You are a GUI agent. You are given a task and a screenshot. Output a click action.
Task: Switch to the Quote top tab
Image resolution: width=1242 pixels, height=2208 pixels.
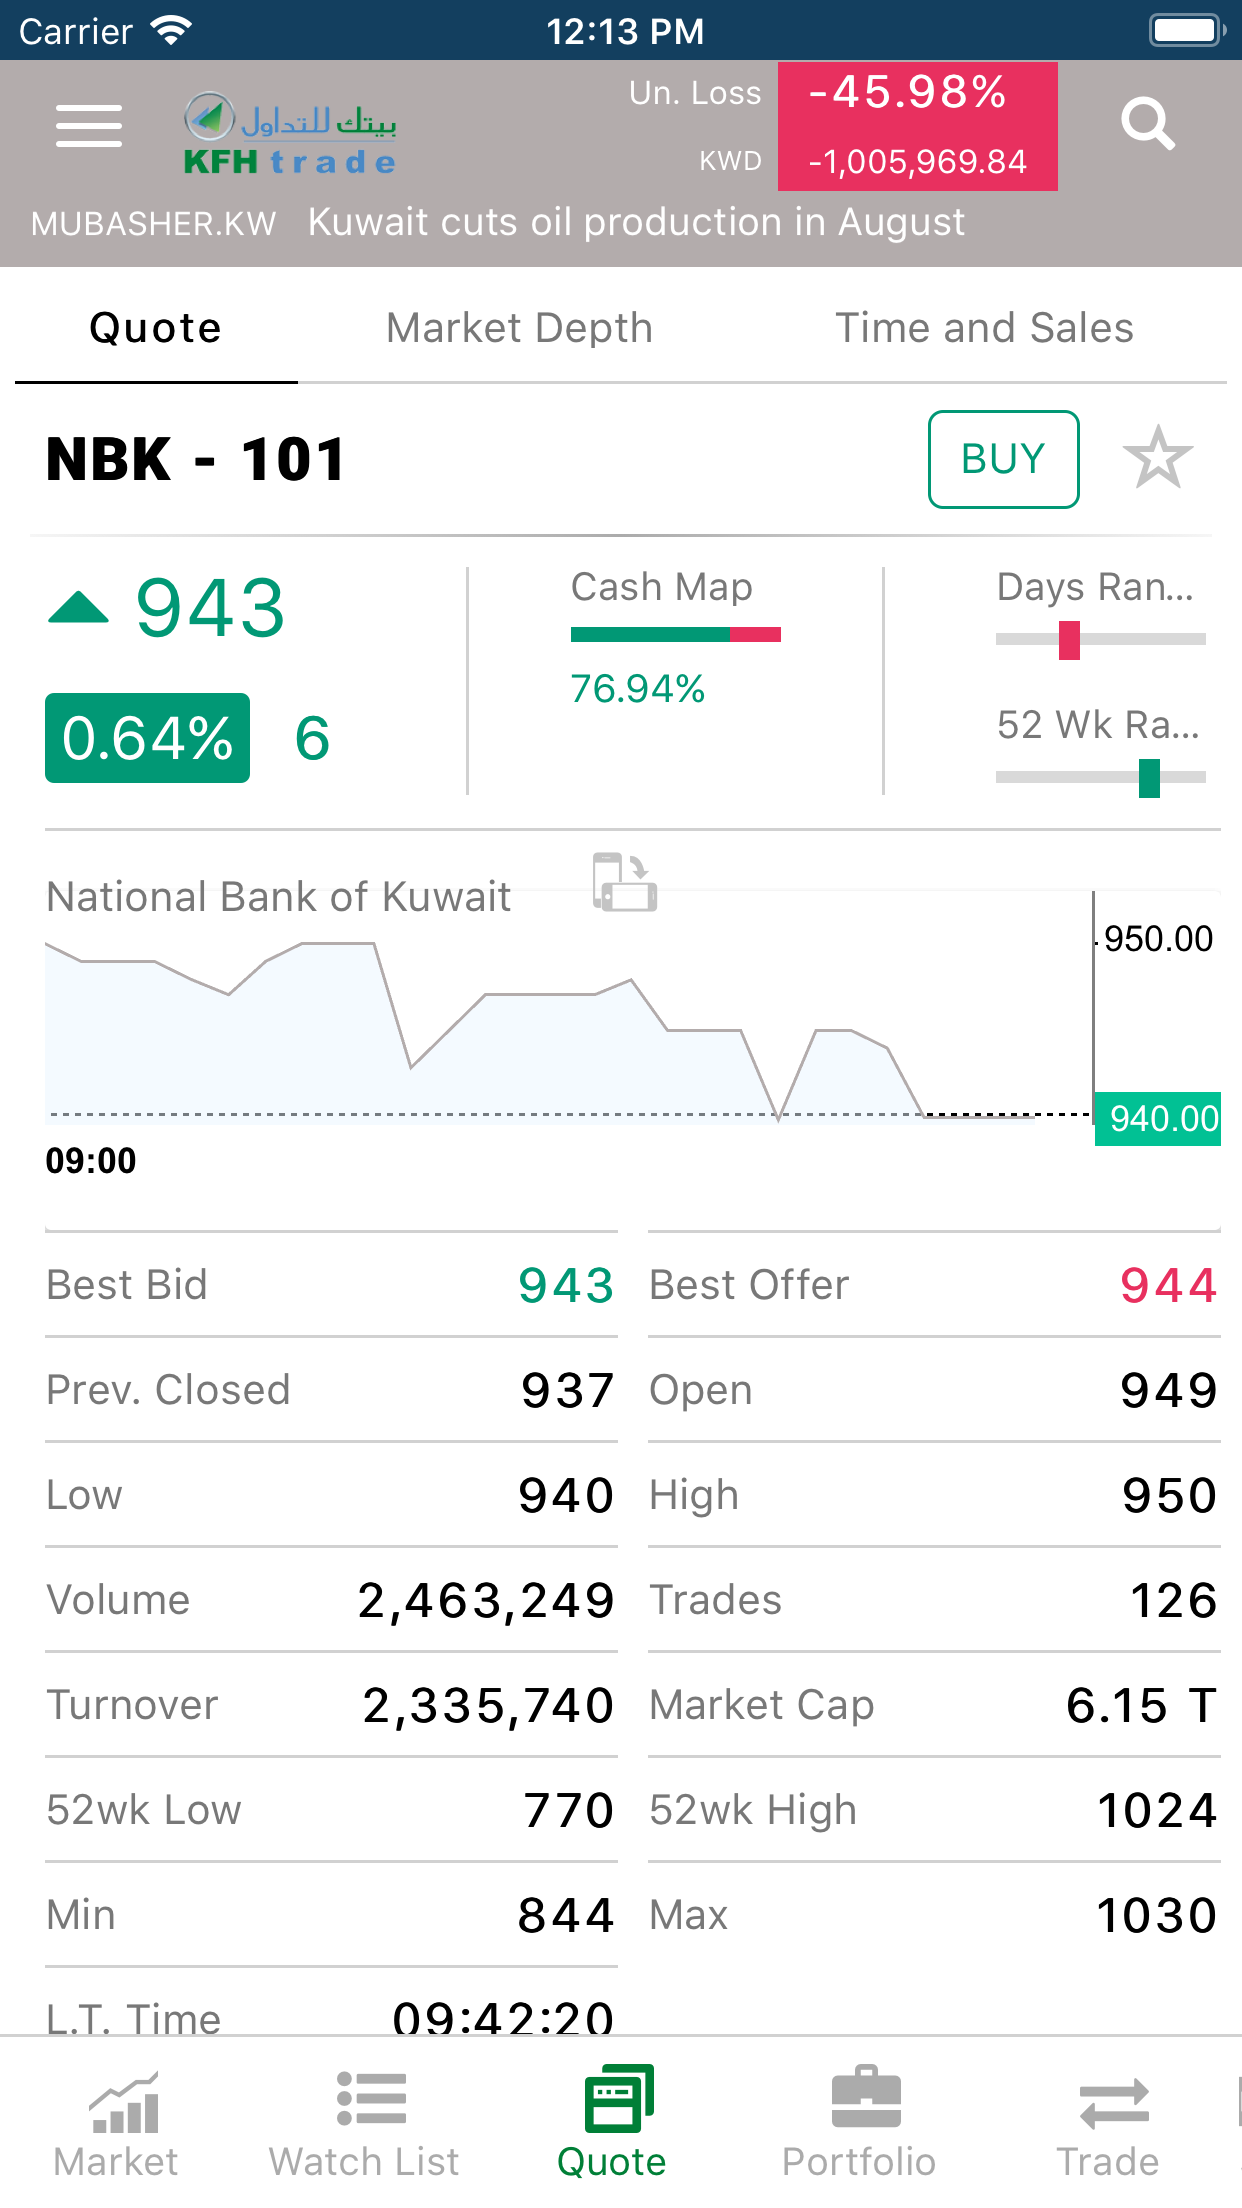(156, 328)
